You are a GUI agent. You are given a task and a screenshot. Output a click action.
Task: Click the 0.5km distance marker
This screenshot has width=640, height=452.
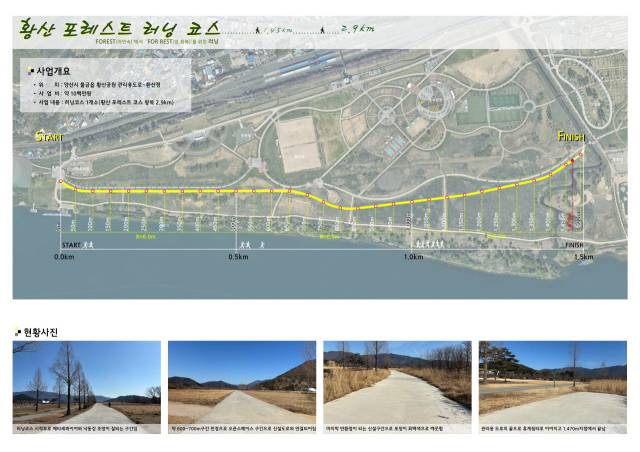click(x=239, y=257)
